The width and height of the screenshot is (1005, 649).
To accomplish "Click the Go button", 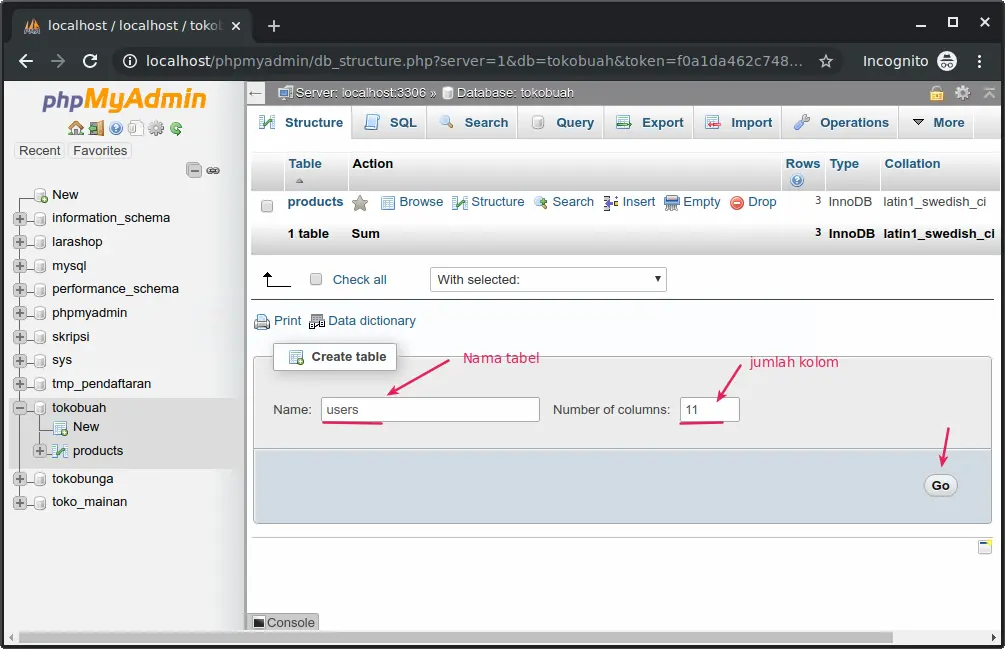I will pos(940,486).
